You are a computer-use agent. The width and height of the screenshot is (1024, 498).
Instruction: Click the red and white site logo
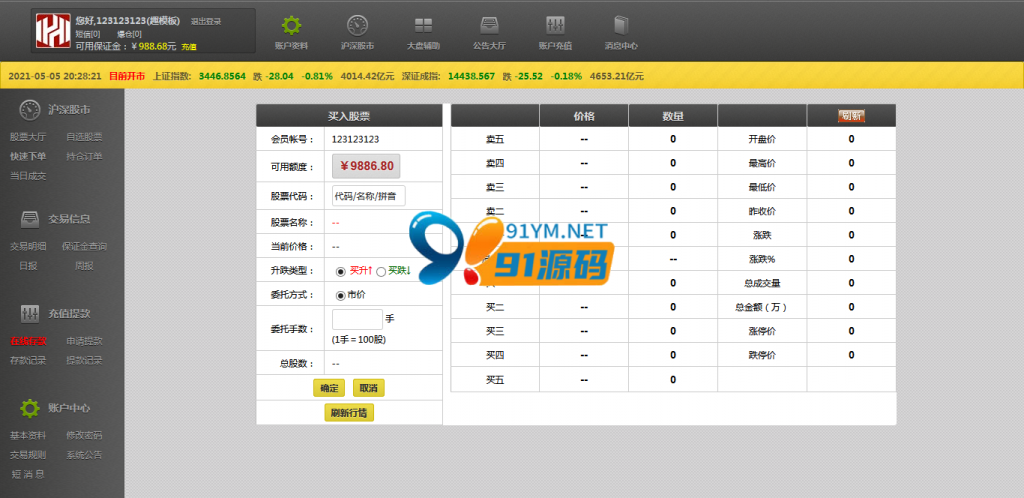(53, 31)
